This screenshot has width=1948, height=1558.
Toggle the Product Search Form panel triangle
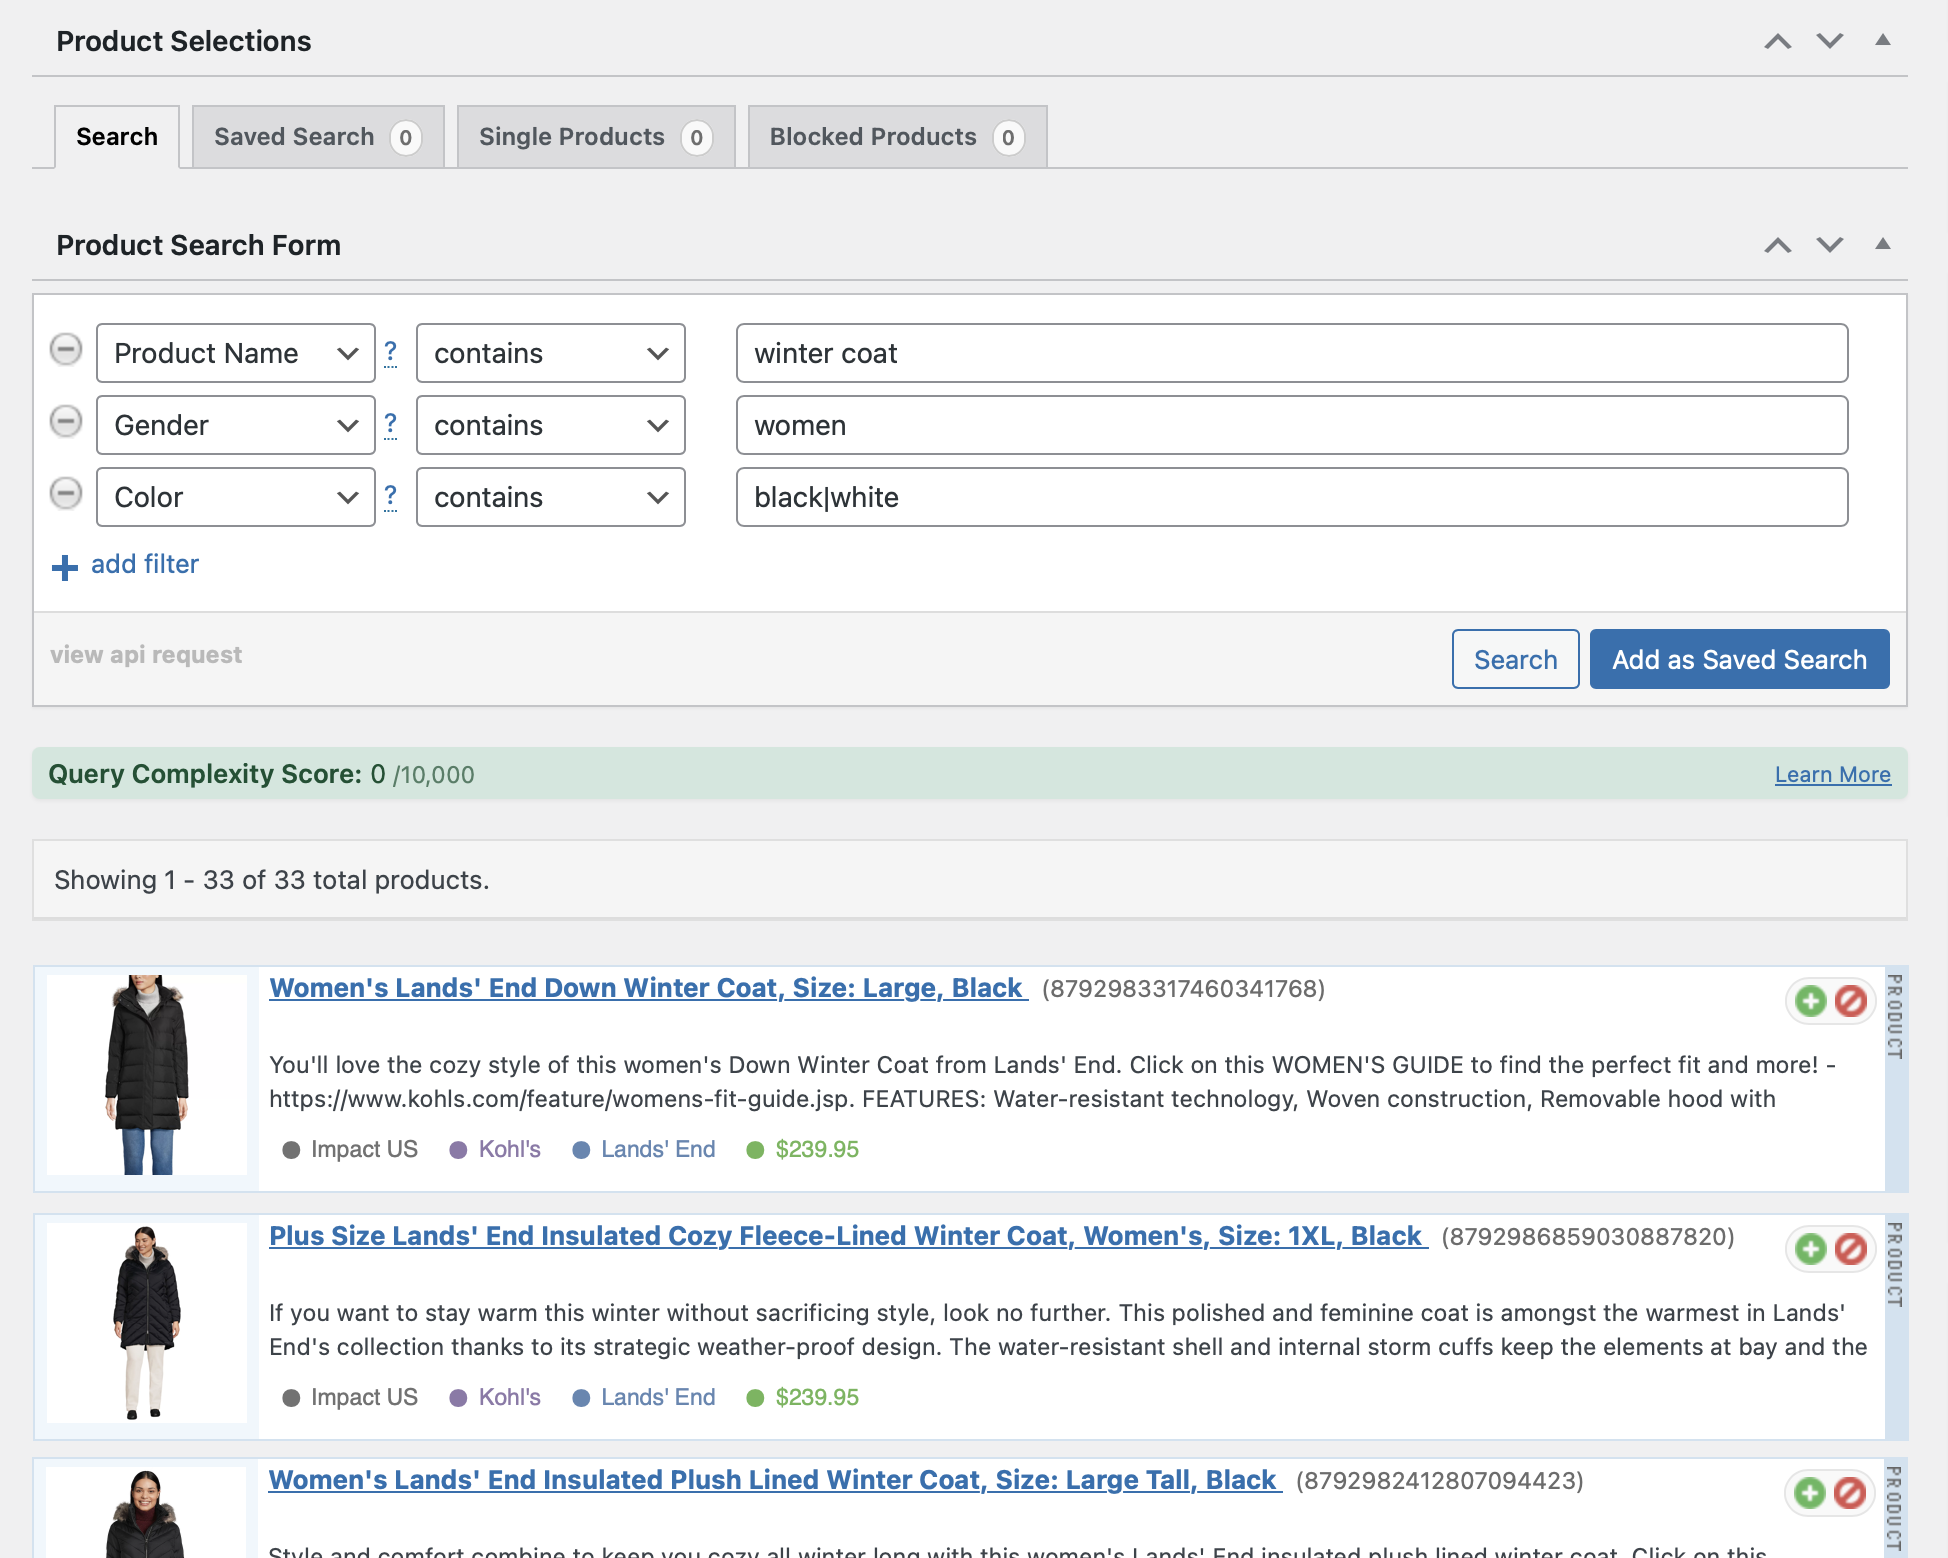[x=1882, y=245]
